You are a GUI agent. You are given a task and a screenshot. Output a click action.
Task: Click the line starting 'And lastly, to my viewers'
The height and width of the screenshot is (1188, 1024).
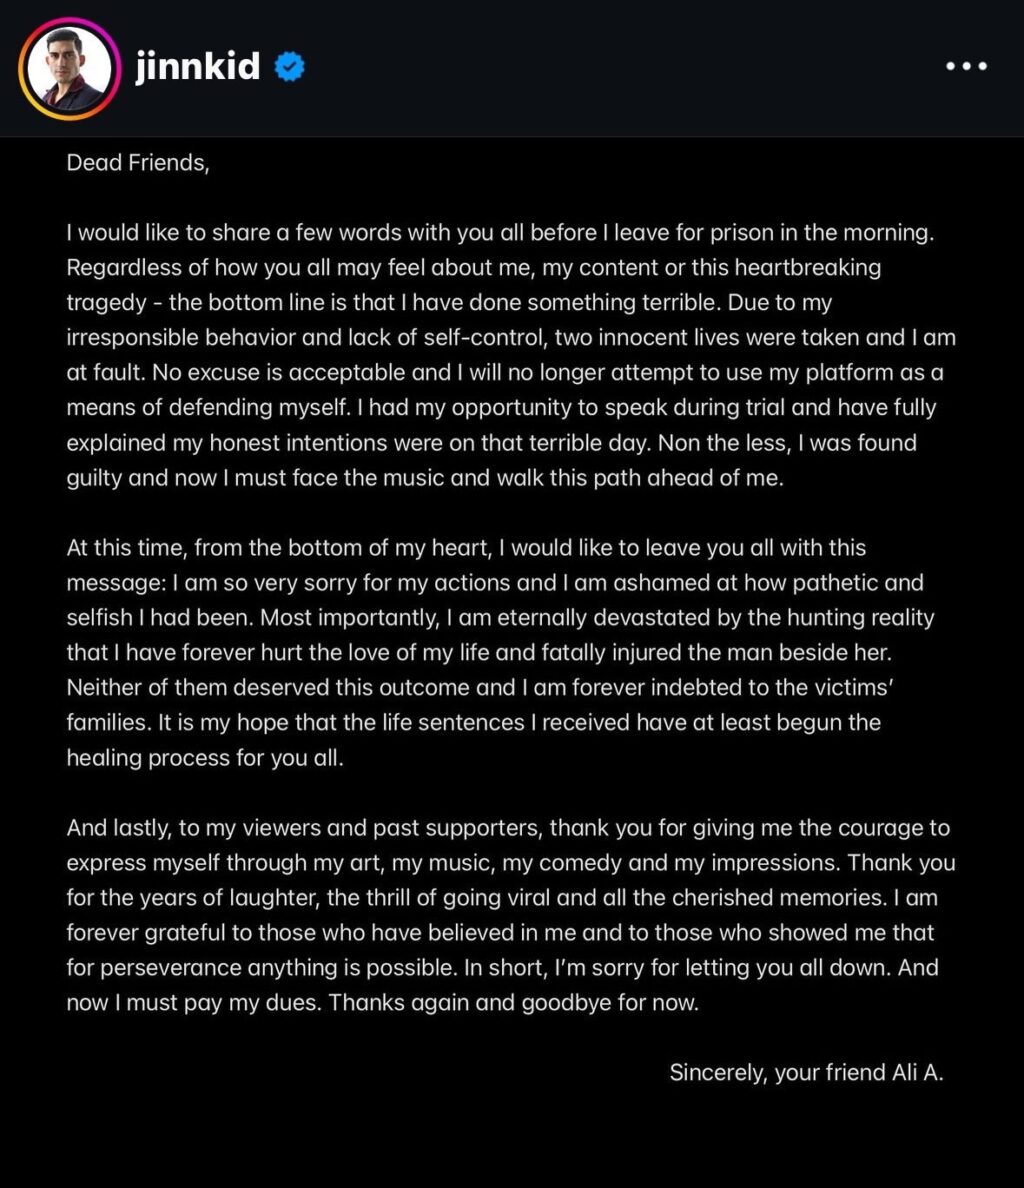point(508,828)
